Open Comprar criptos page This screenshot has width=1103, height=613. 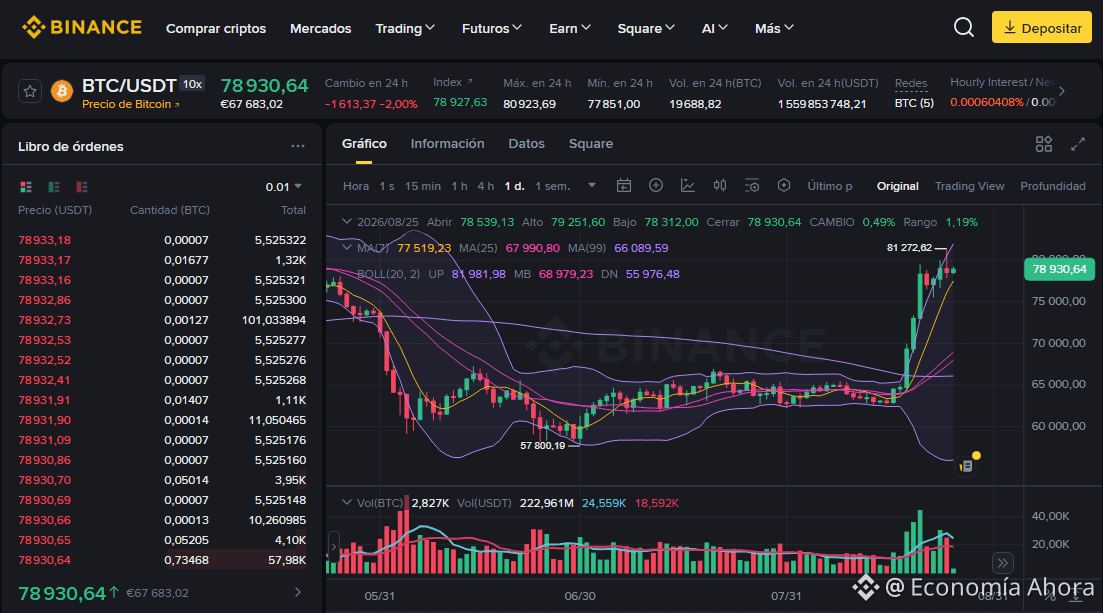click(x=216, y=28)
